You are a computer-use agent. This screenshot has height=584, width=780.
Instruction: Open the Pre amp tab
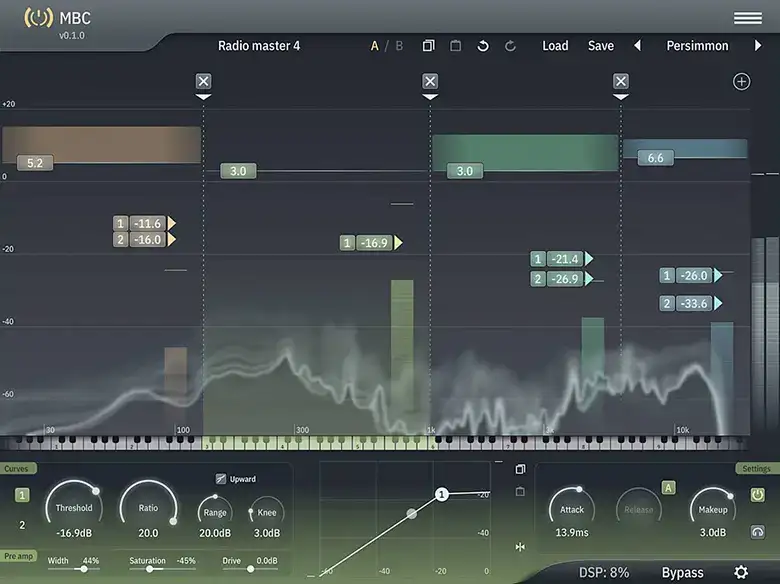point(18,556)
